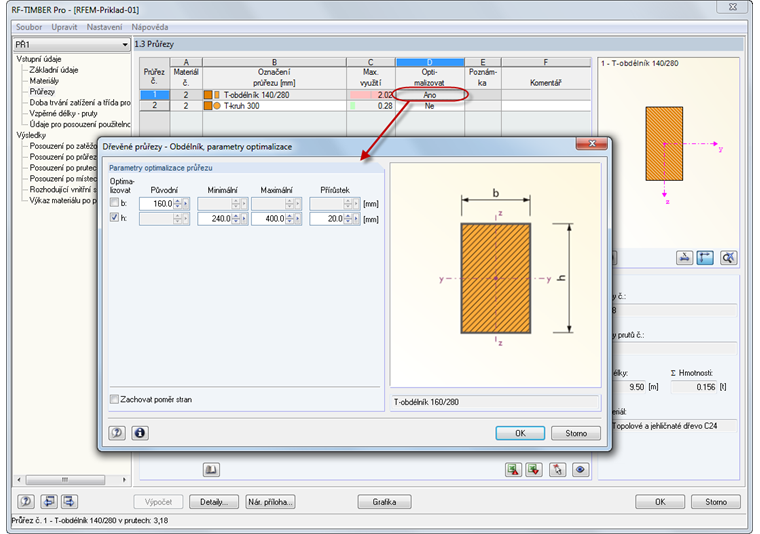
Task: Open help icon in optimization dialog
Action: (x=117, y=433)
